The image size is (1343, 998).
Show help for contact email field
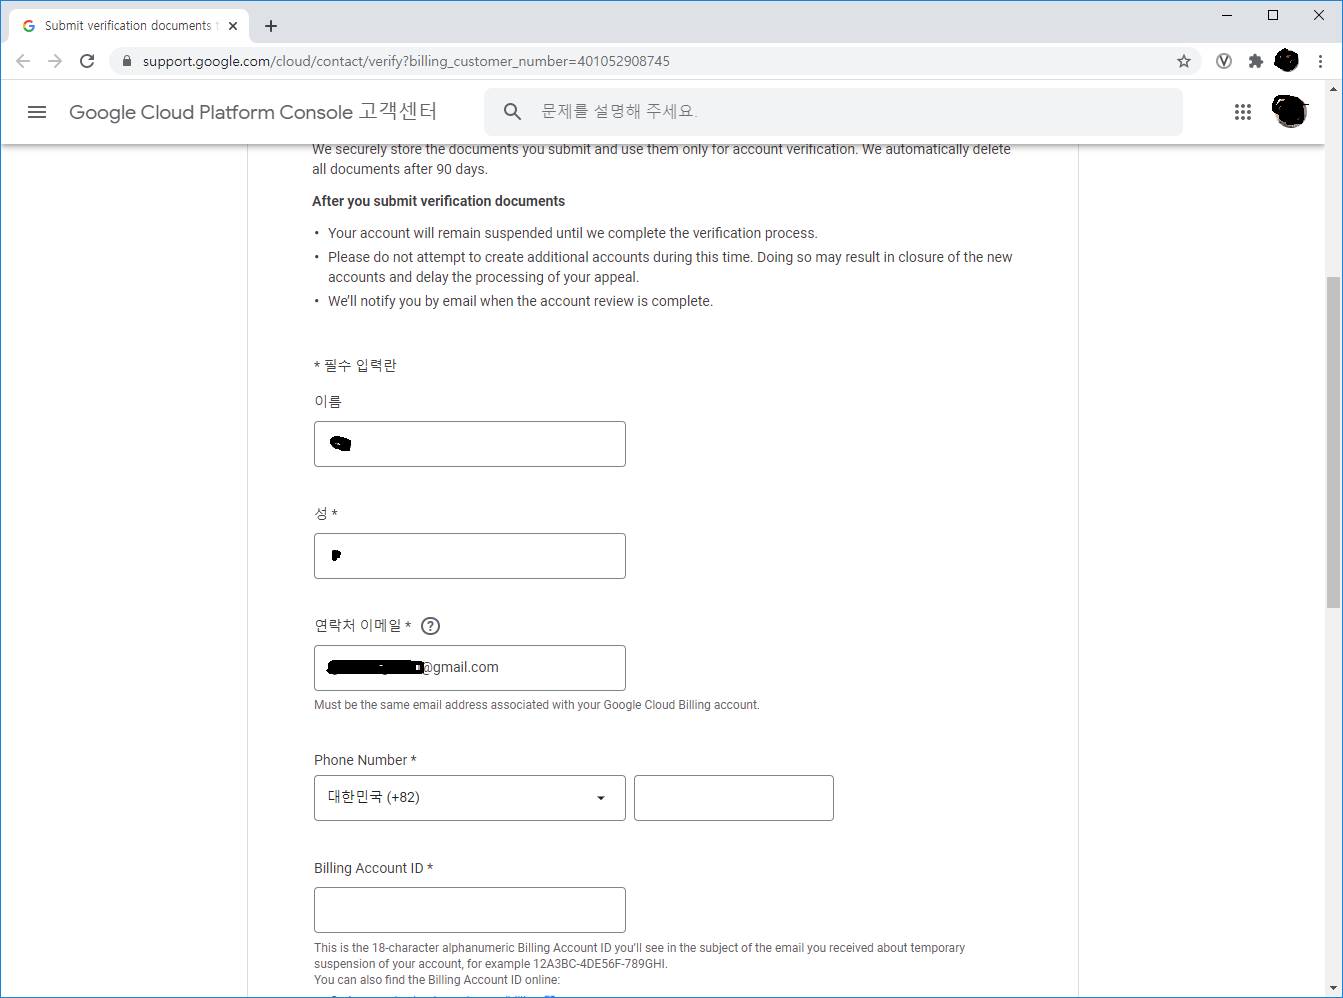430,626
